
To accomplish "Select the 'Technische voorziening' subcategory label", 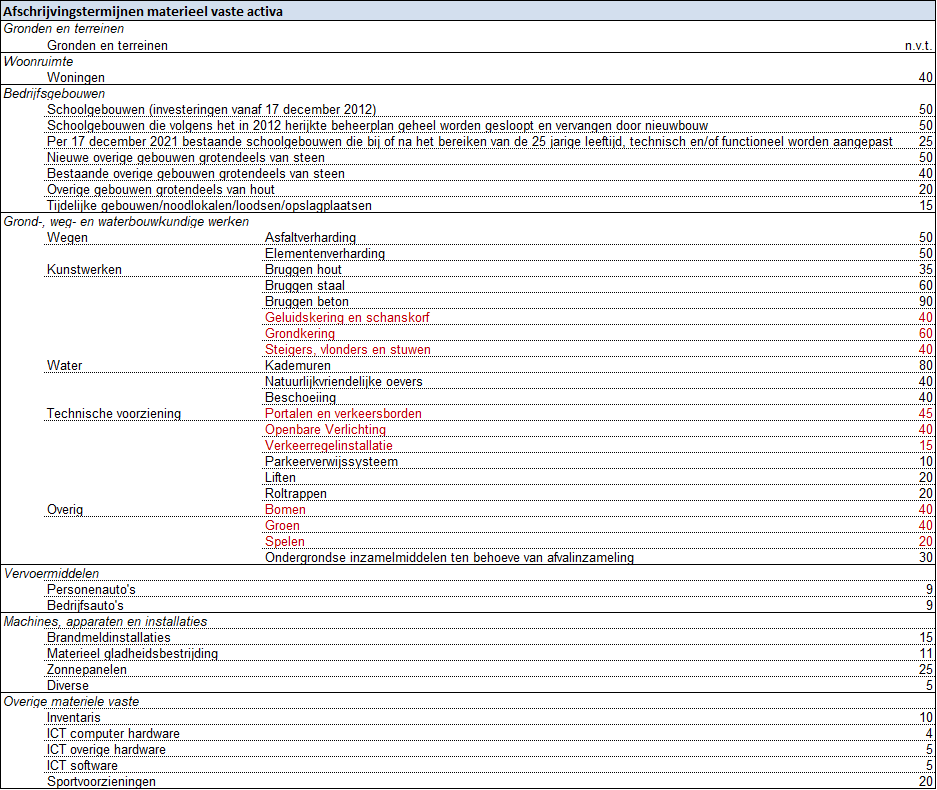I will pyautogui.click(x=113, y=413).
